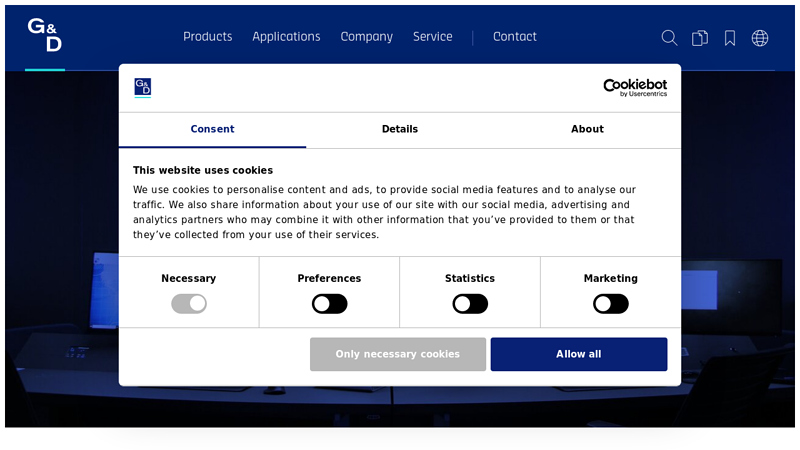Switch to the About tab
This screenshot has height=450, width=800.
[587, 129]
